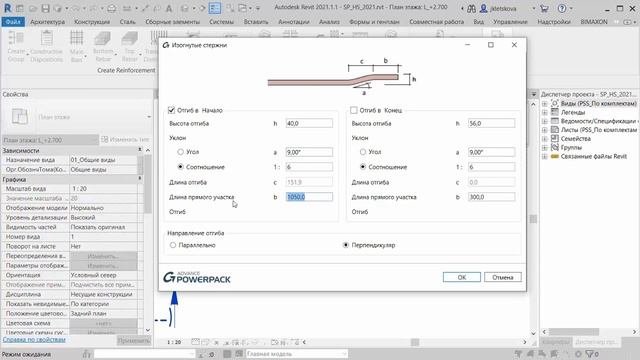
Task: Click the shopping cart icon in title bar
Action: 544,8
